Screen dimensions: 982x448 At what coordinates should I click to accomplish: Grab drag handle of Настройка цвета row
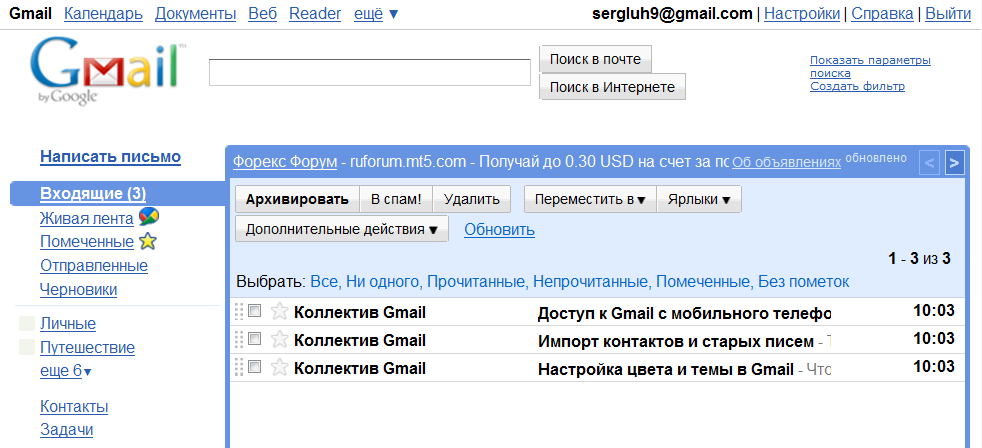tap(238, 368)
